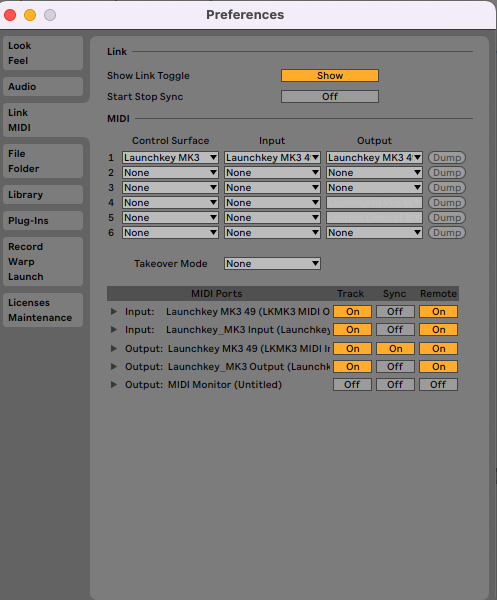497x600 pixels.
Task: Expand Output Launchkey_MK3 Output port
Action: point(114,366)
